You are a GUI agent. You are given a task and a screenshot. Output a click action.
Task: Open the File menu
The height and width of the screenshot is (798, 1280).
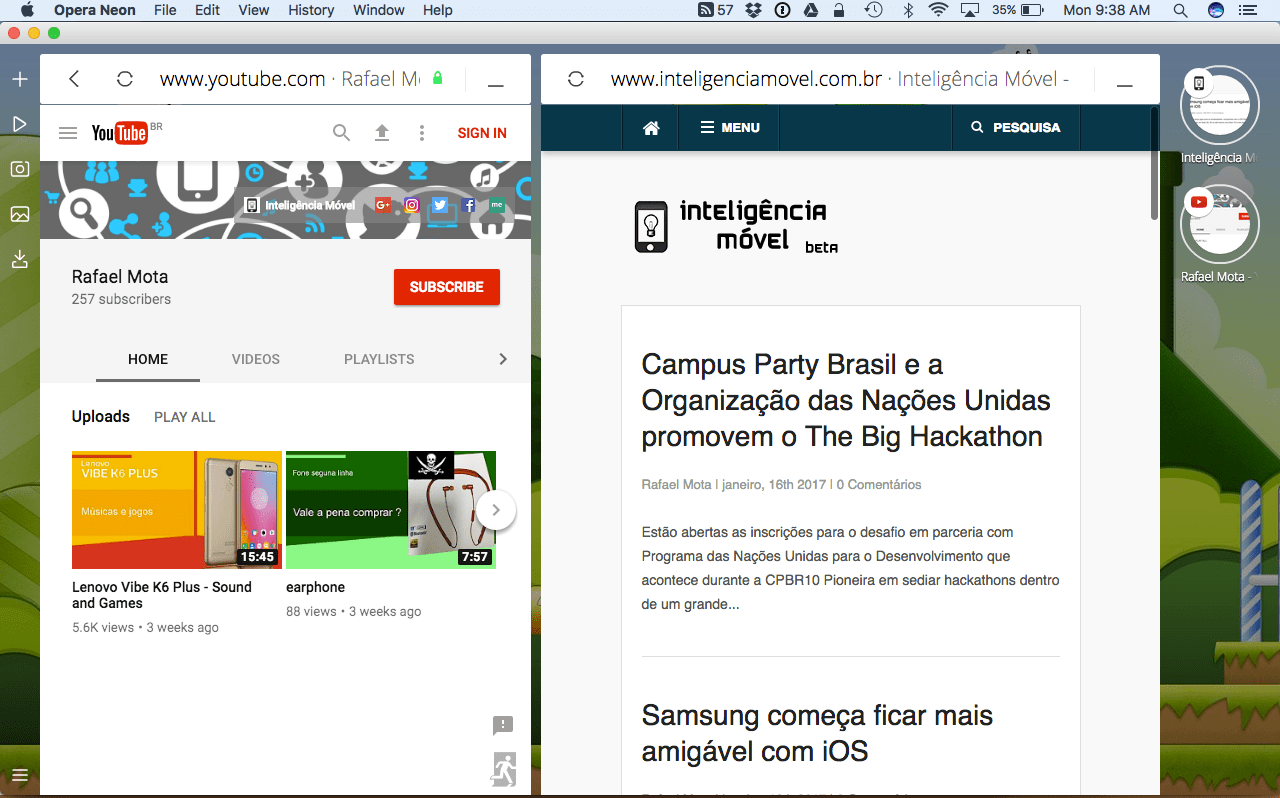pyautogui.click(x=165, y=10)
